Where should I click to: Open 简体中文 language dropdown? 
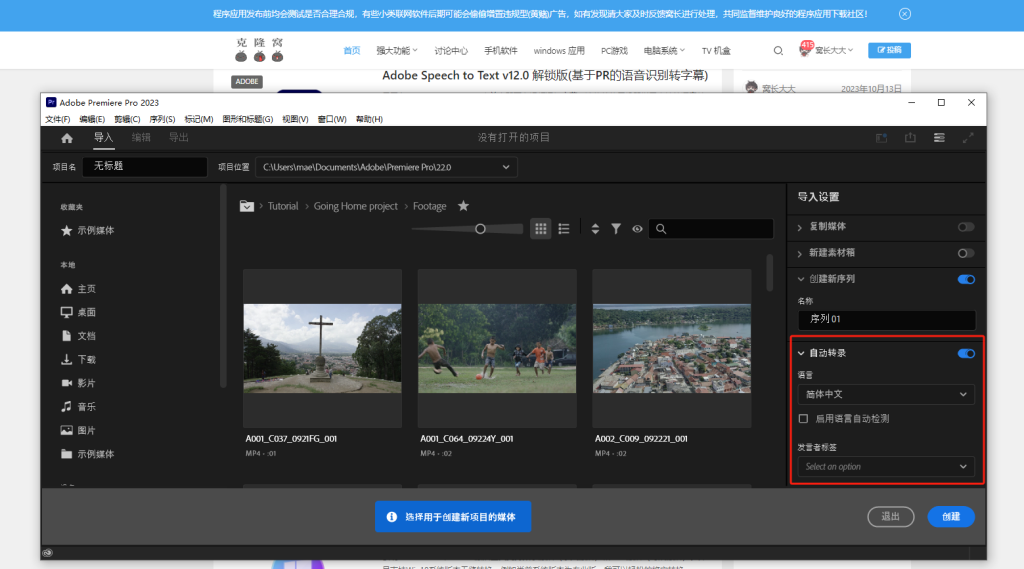point(886,395)
